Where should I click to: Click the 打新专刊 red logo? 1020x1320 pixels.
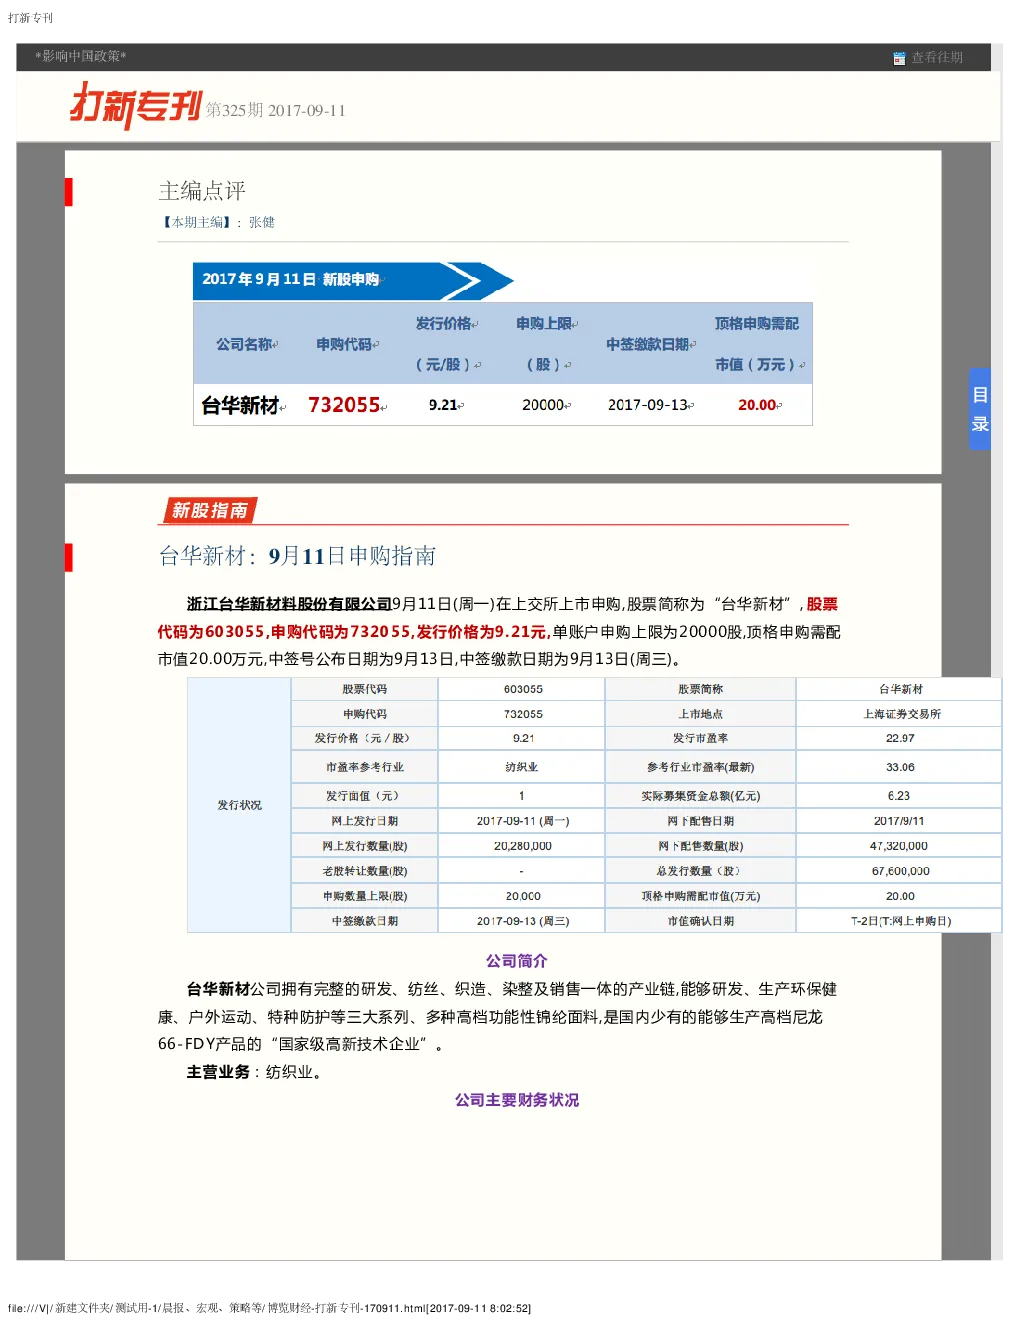(135, 105)
